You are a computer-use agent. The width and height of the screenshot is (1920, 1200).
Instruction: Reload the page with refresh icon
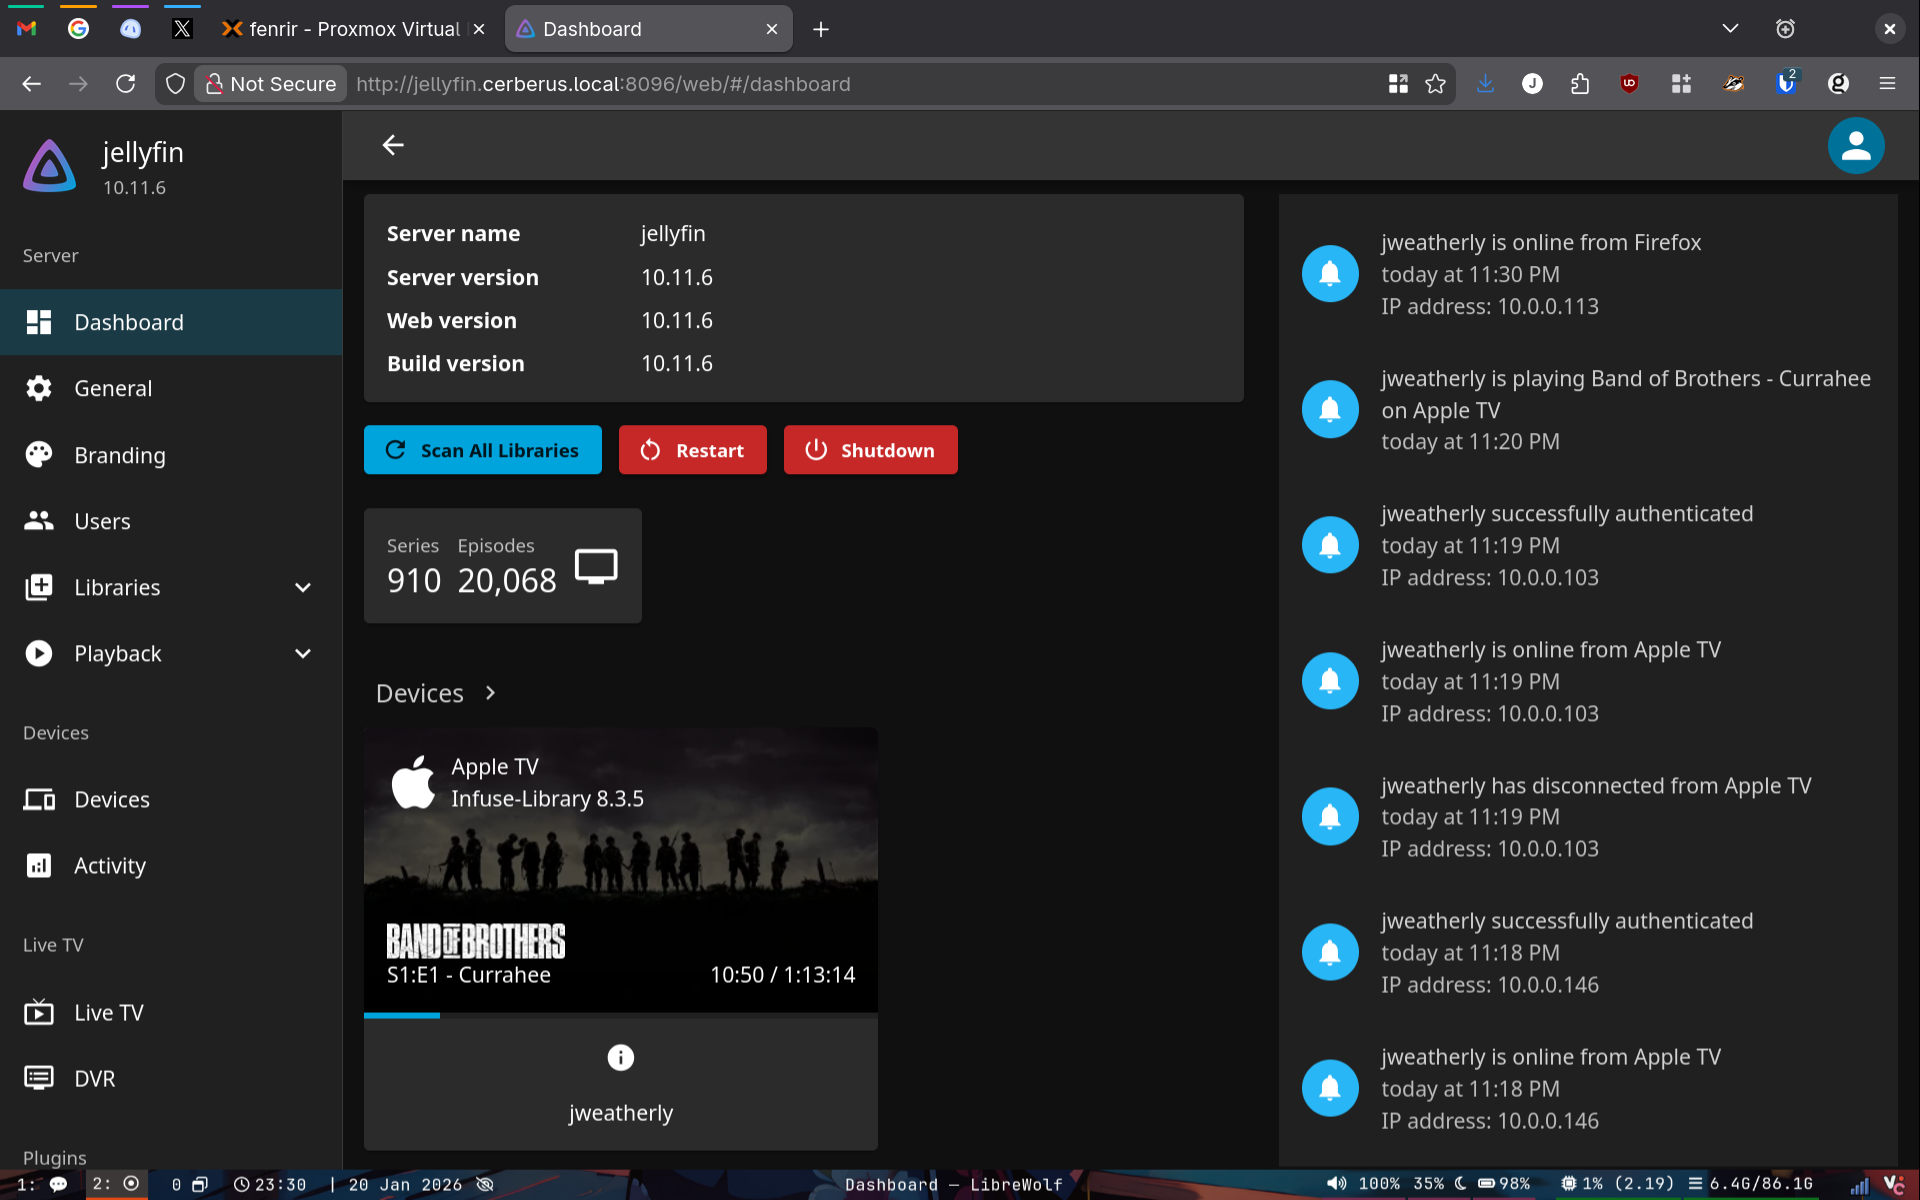125,84
